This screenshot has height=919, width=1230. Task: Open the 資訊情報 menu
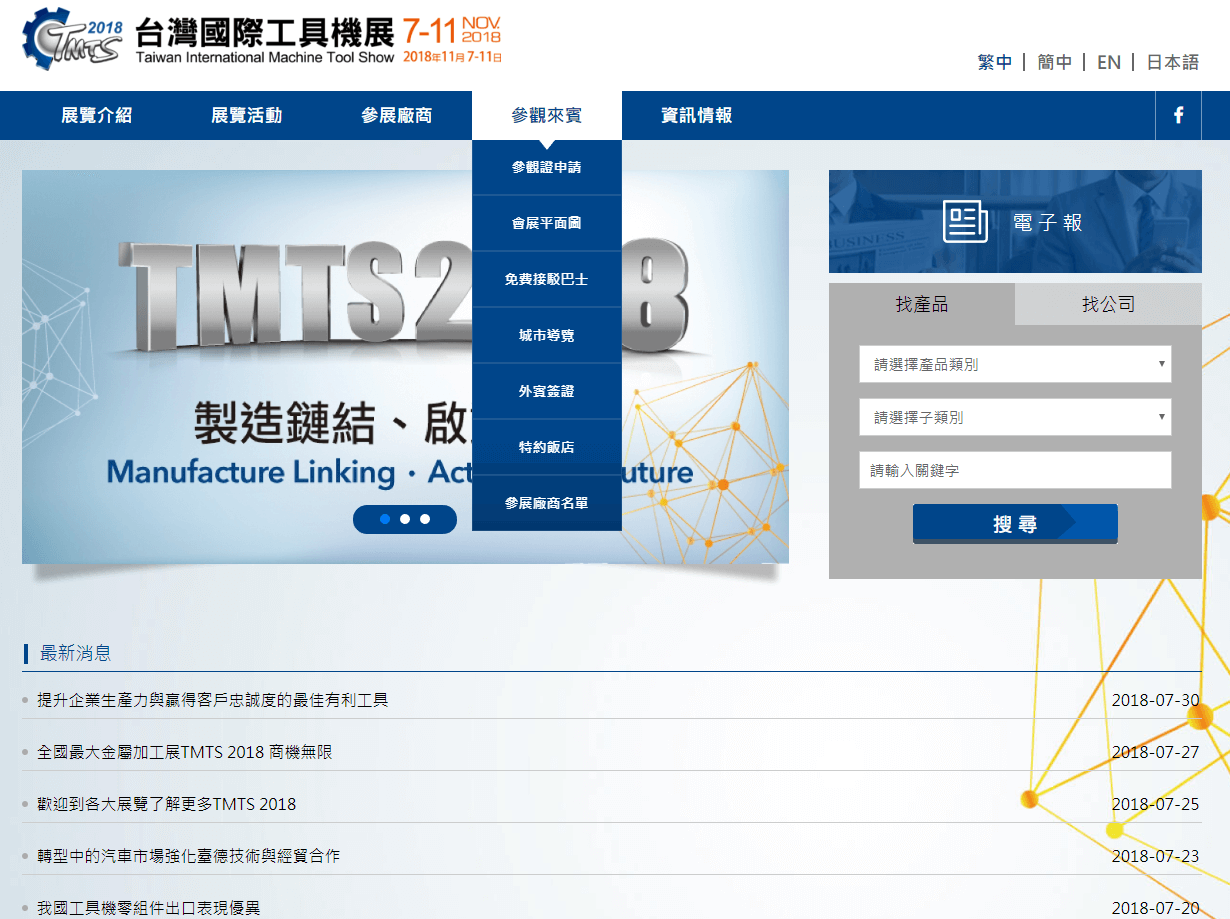pyautogui.click(x=697, y=115)
